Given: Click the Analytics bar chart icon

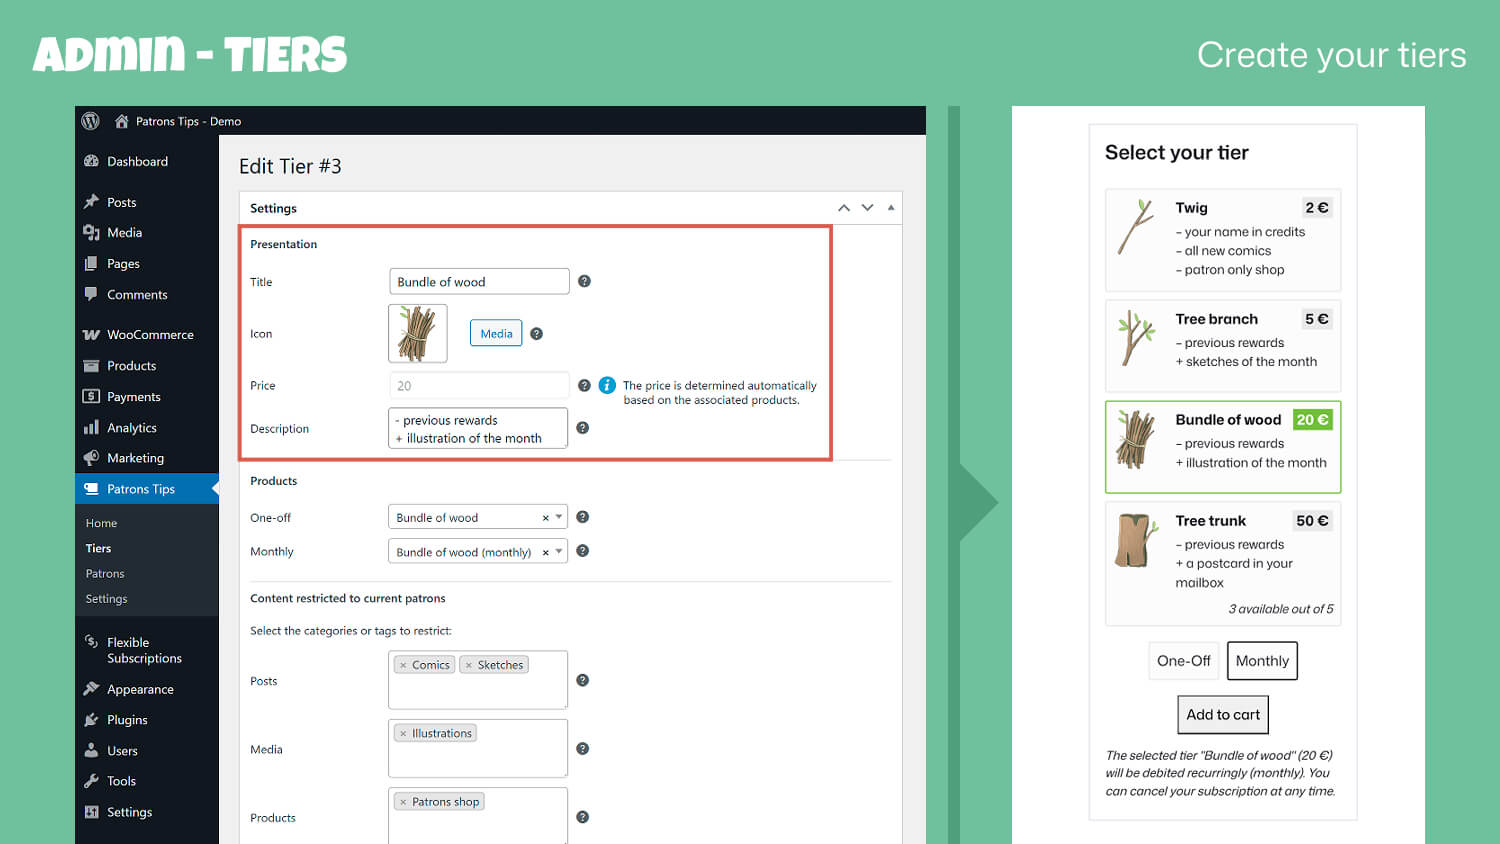Looking at the screenshot, I should tap(91, 427).
